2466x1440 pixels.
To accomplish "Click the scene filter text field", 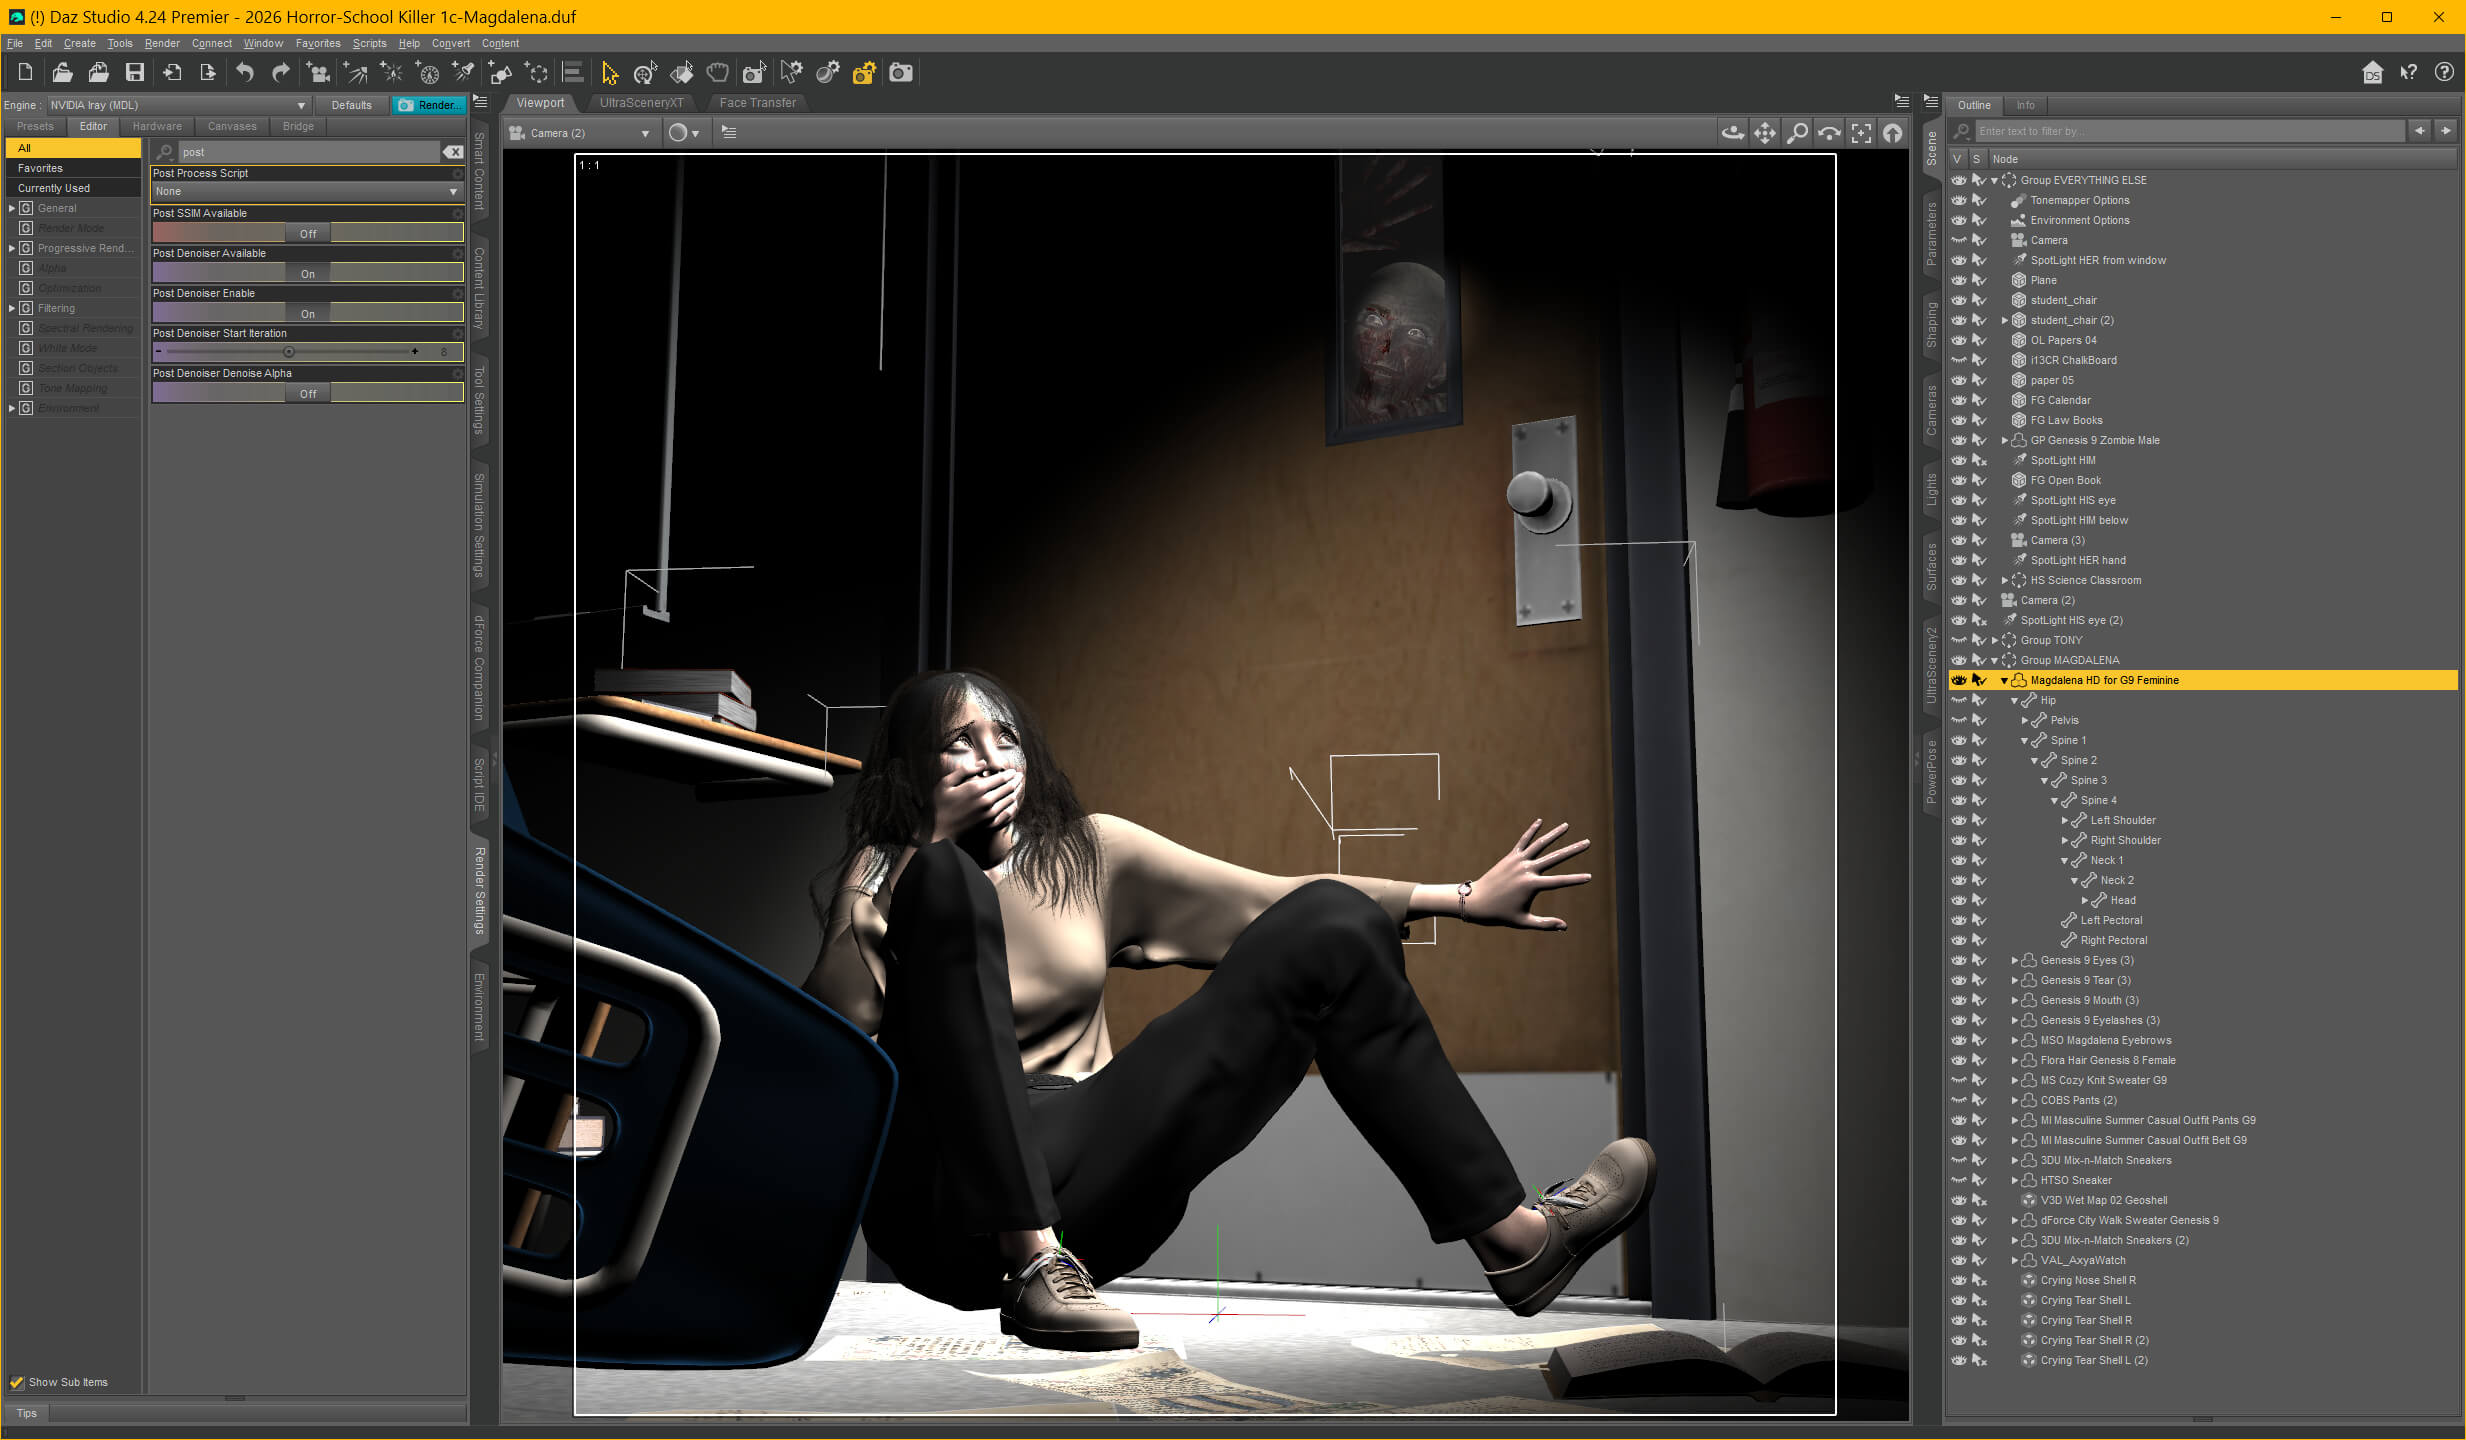I will click(x=2189, y=131).
